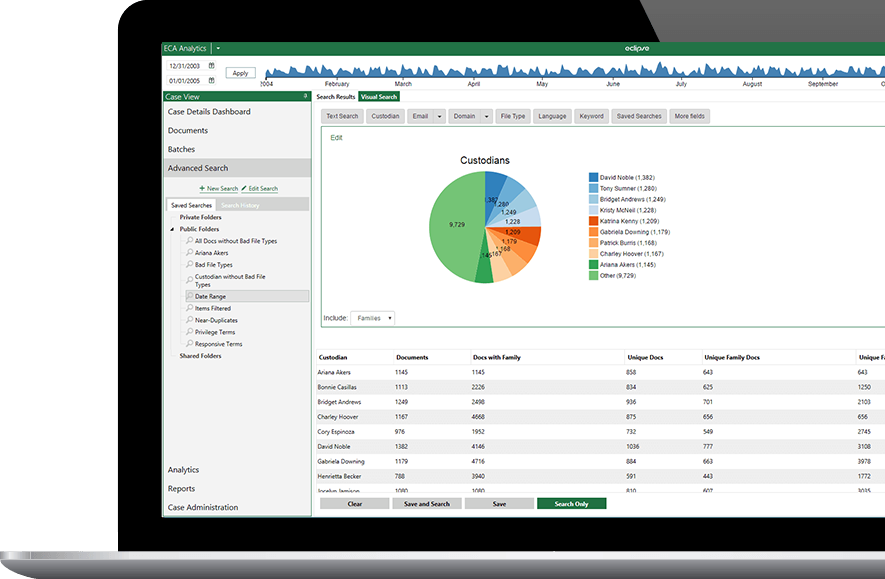Image resolution: width=885 pixels, height=579 pixels.
Task: Open Case Administration section
Action: tap(203, 507)
